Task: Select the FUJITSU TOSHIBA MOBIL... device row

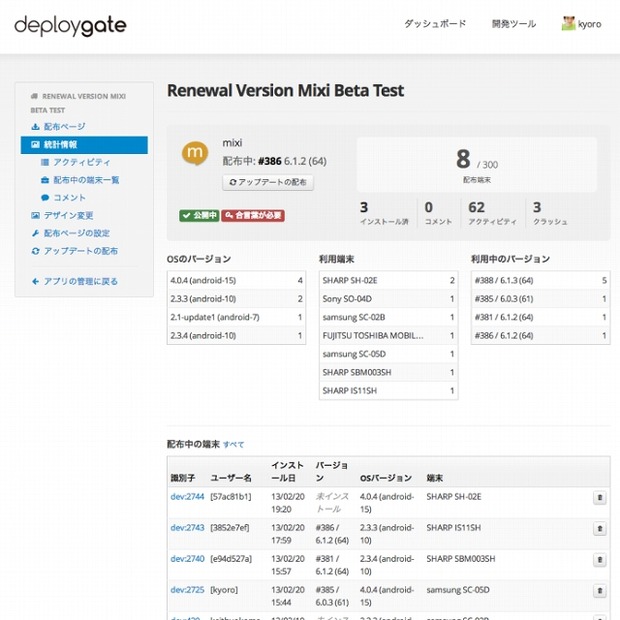Action: pyautogui.click(x=389, y=336)
